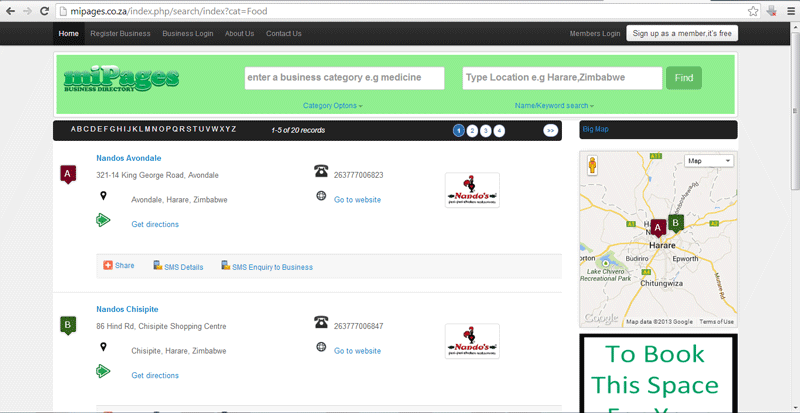This screenshot has width=800, height=413.
Task: Click the Share link
Action: (124, 265)
